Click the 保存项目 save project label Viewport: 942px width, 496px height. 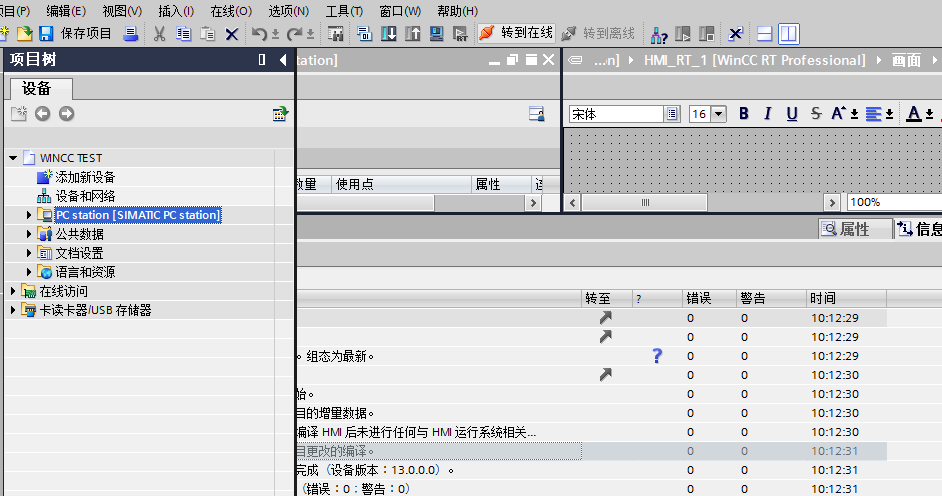86,34
